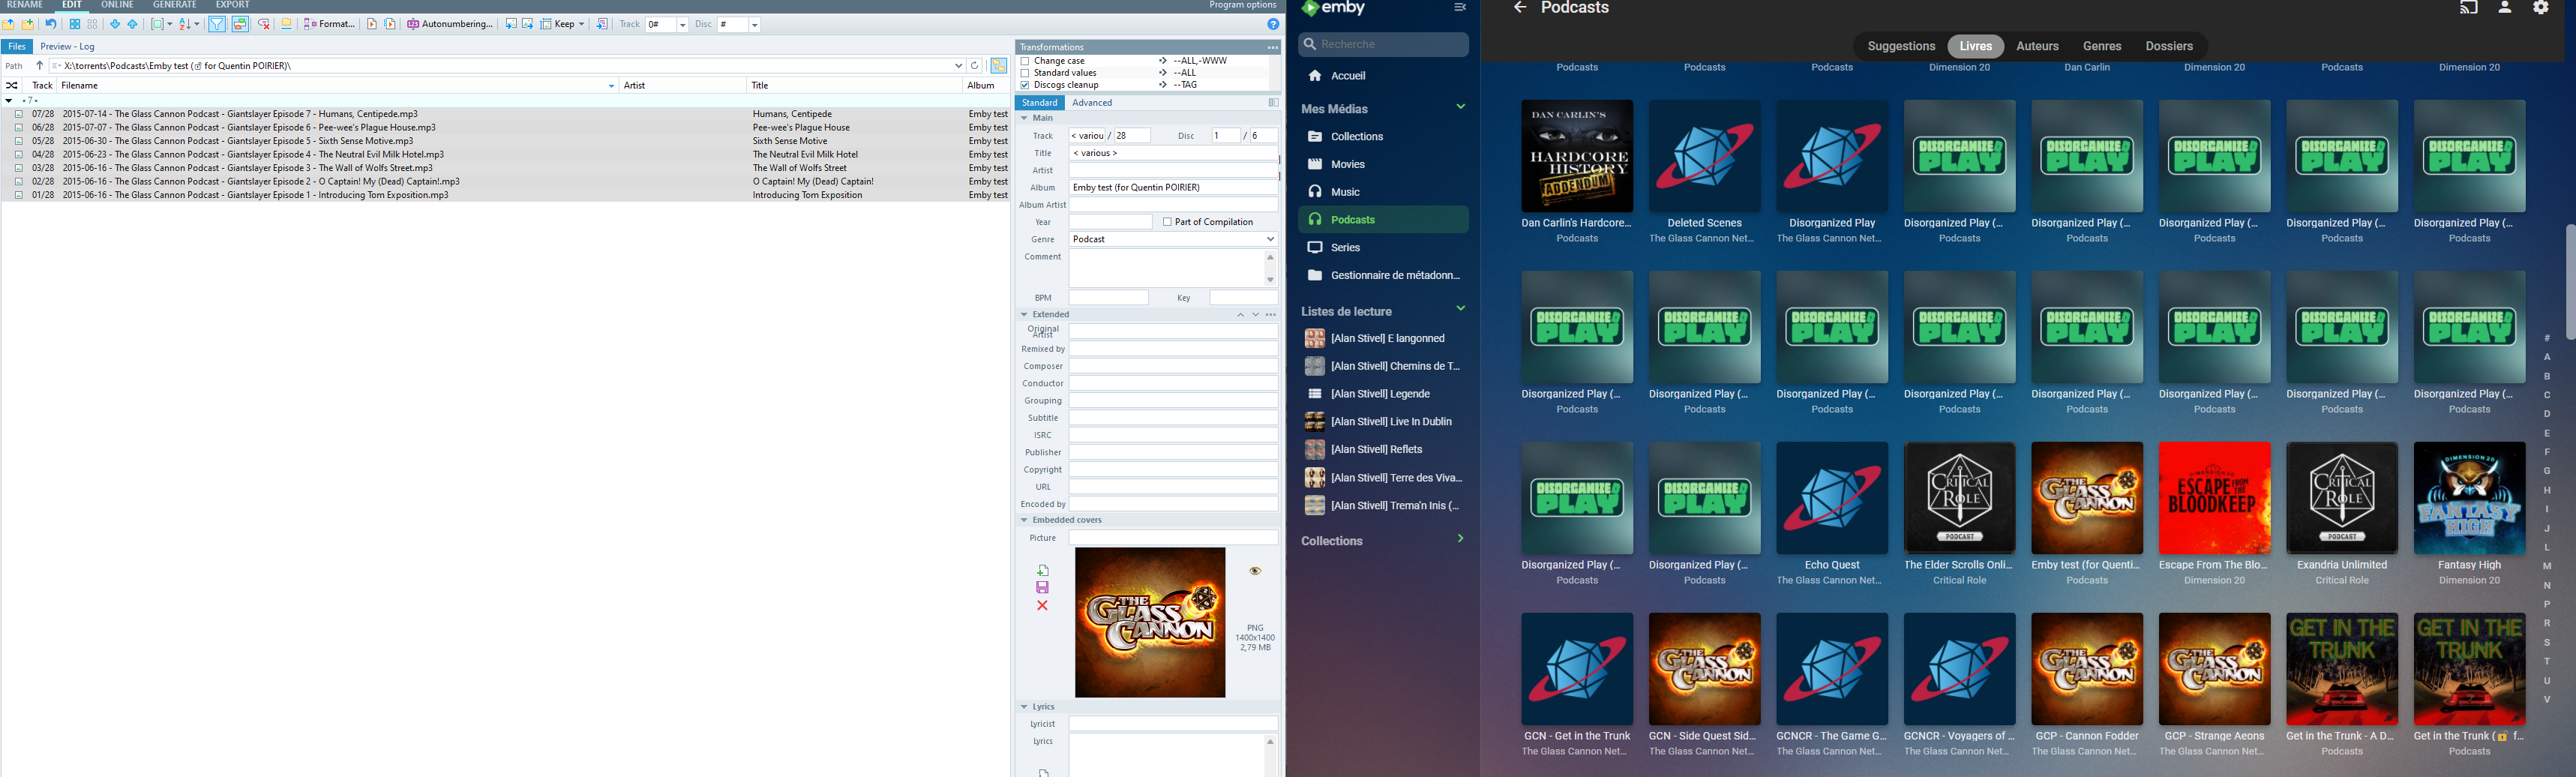Open the Fantasy High podcast thumbnail

point(2469,498)
